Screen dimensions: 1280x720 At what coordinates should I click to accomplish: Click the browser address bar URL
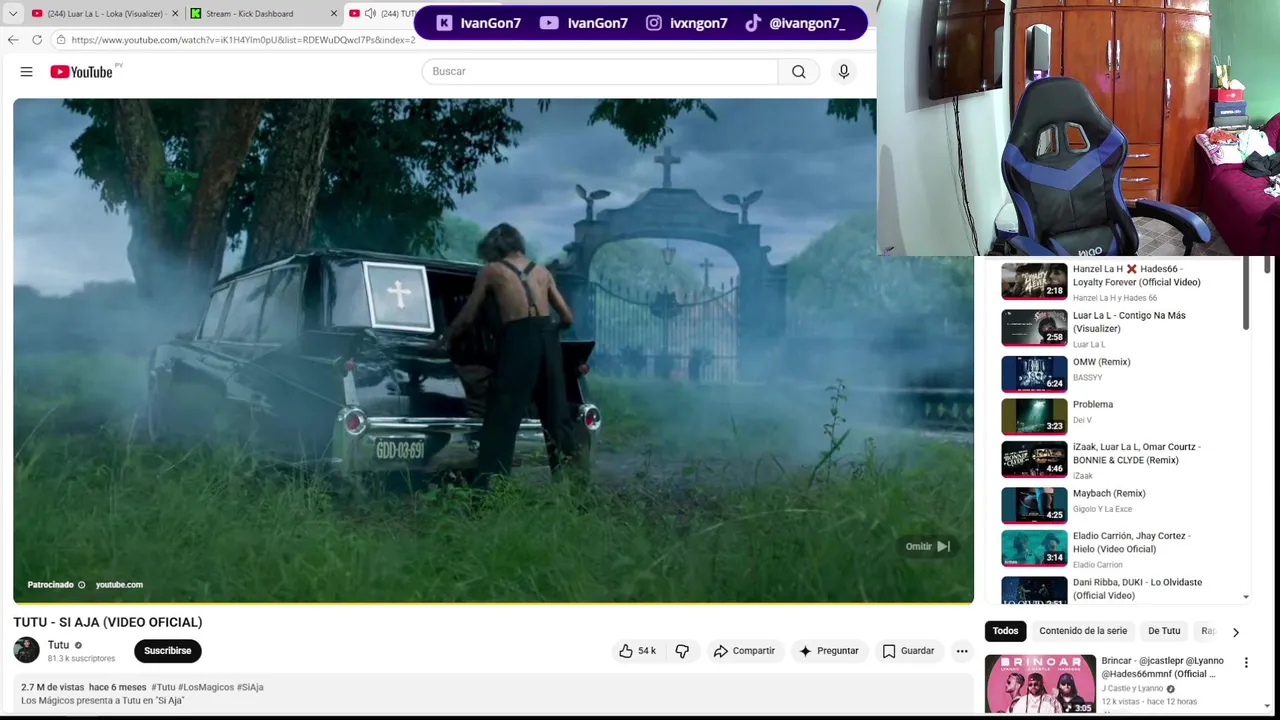click(243, 40)
